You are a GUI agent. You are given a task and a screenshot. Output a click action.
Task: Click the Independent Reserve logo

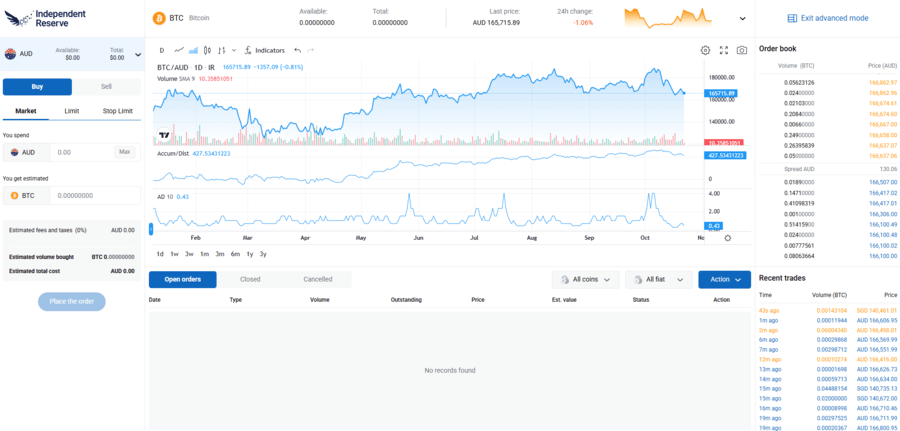45,18
